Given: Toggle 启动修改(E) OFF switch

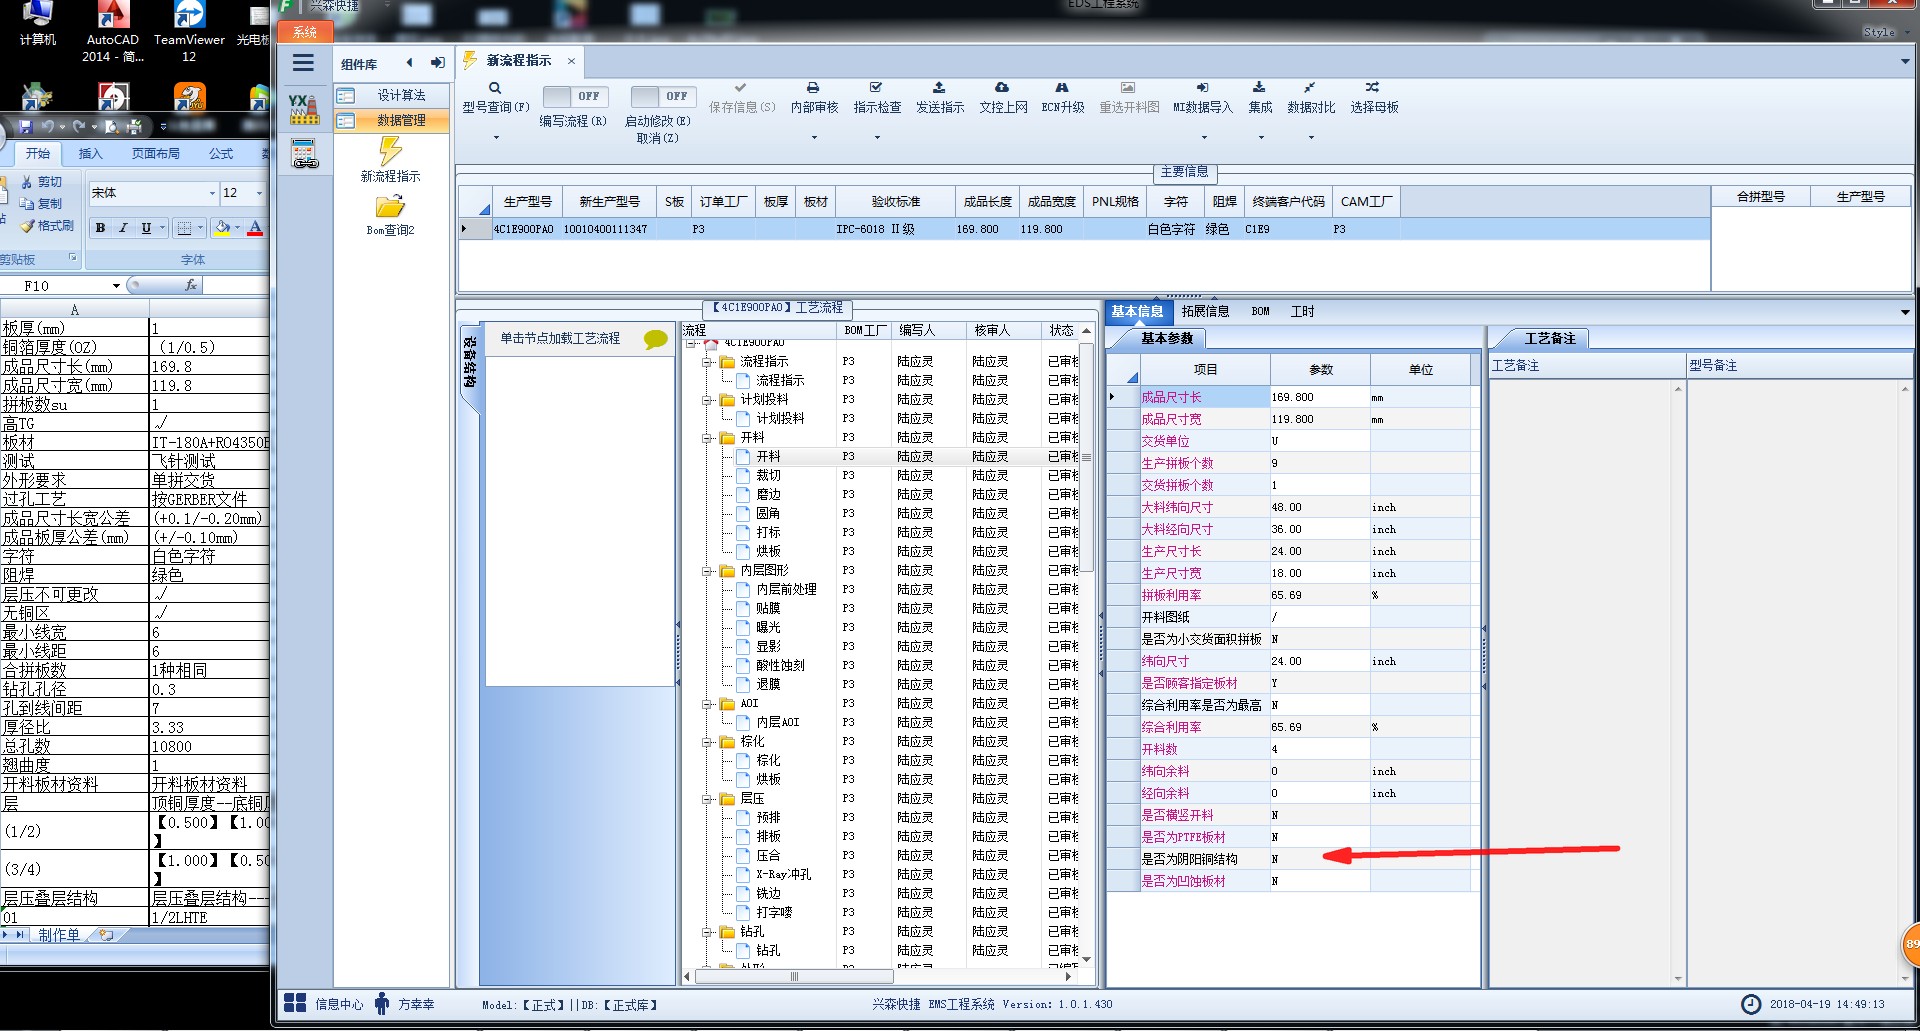Looking at the screenshot, I should [662, 96].
